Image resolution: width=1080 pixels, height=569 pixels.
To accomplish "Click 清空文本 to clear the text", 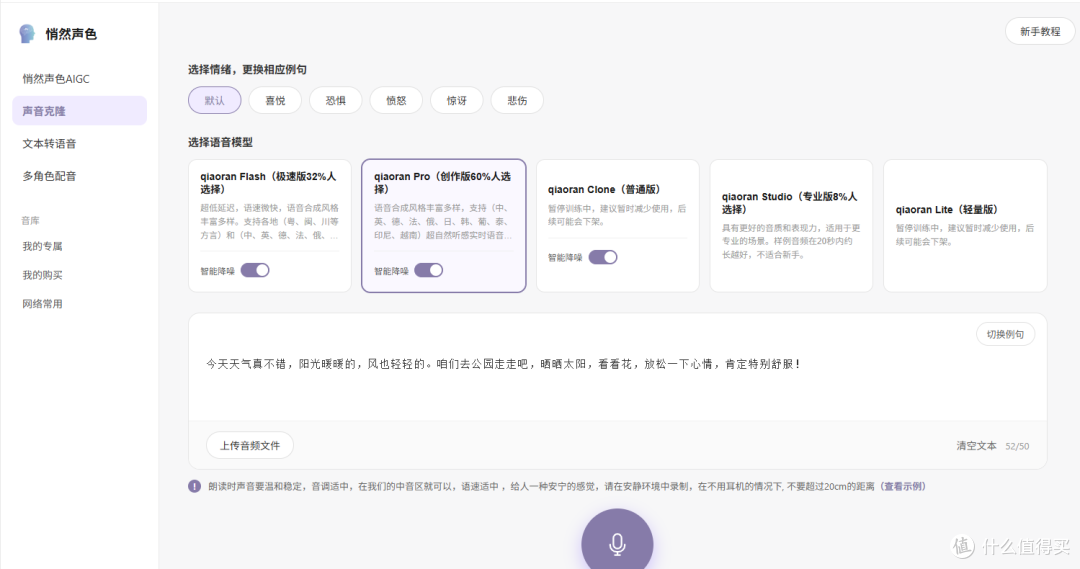I will point(976,446).
